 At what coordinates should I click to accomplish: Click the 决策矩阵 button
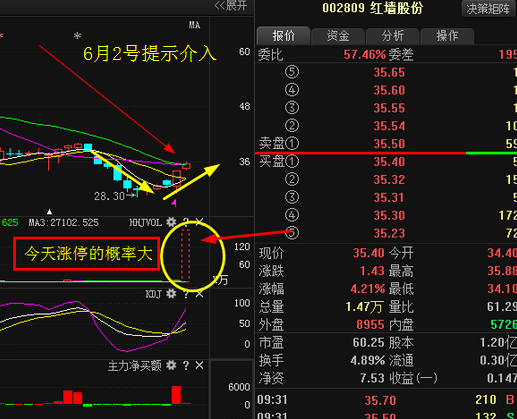[x=488, y=9]
